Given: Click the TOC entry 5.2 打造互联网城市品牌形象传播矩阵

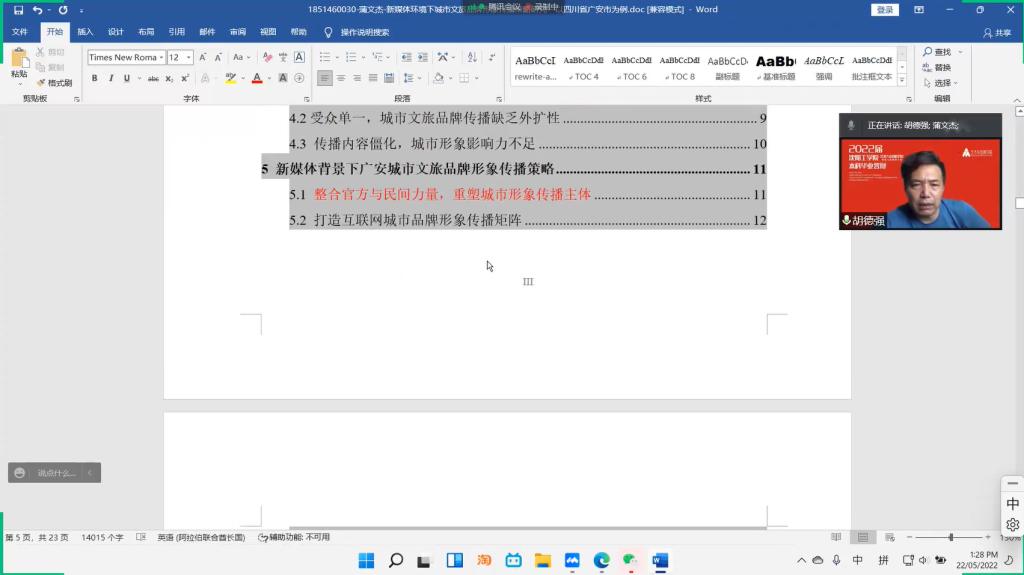Looking at the screenshot, I should pos(528,220).
